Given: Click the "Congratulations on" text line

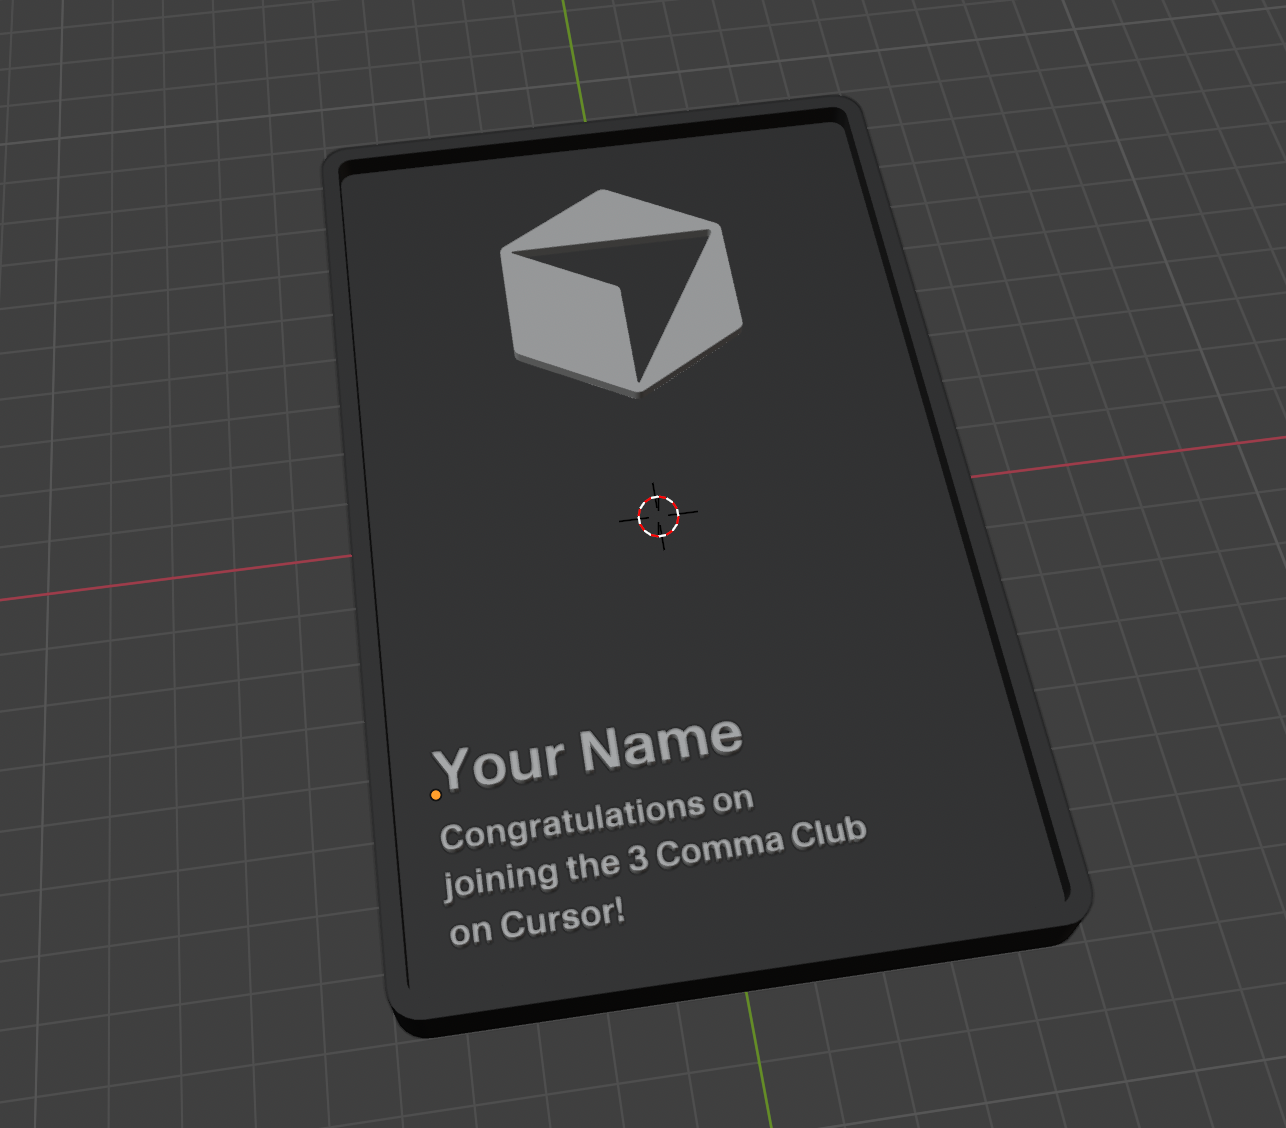Looking at the screenshot, I should (x=596, y=819).
